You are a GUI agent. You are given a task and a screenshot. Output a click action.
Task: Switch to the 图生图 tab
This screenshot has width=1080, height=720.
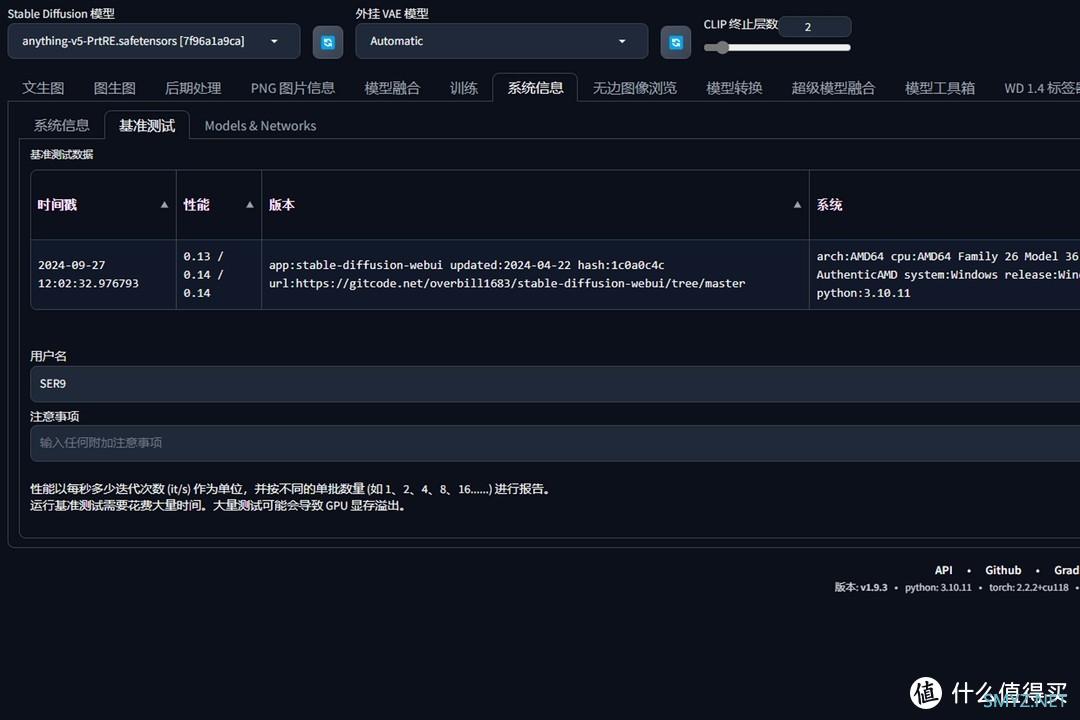pos(114,88)
